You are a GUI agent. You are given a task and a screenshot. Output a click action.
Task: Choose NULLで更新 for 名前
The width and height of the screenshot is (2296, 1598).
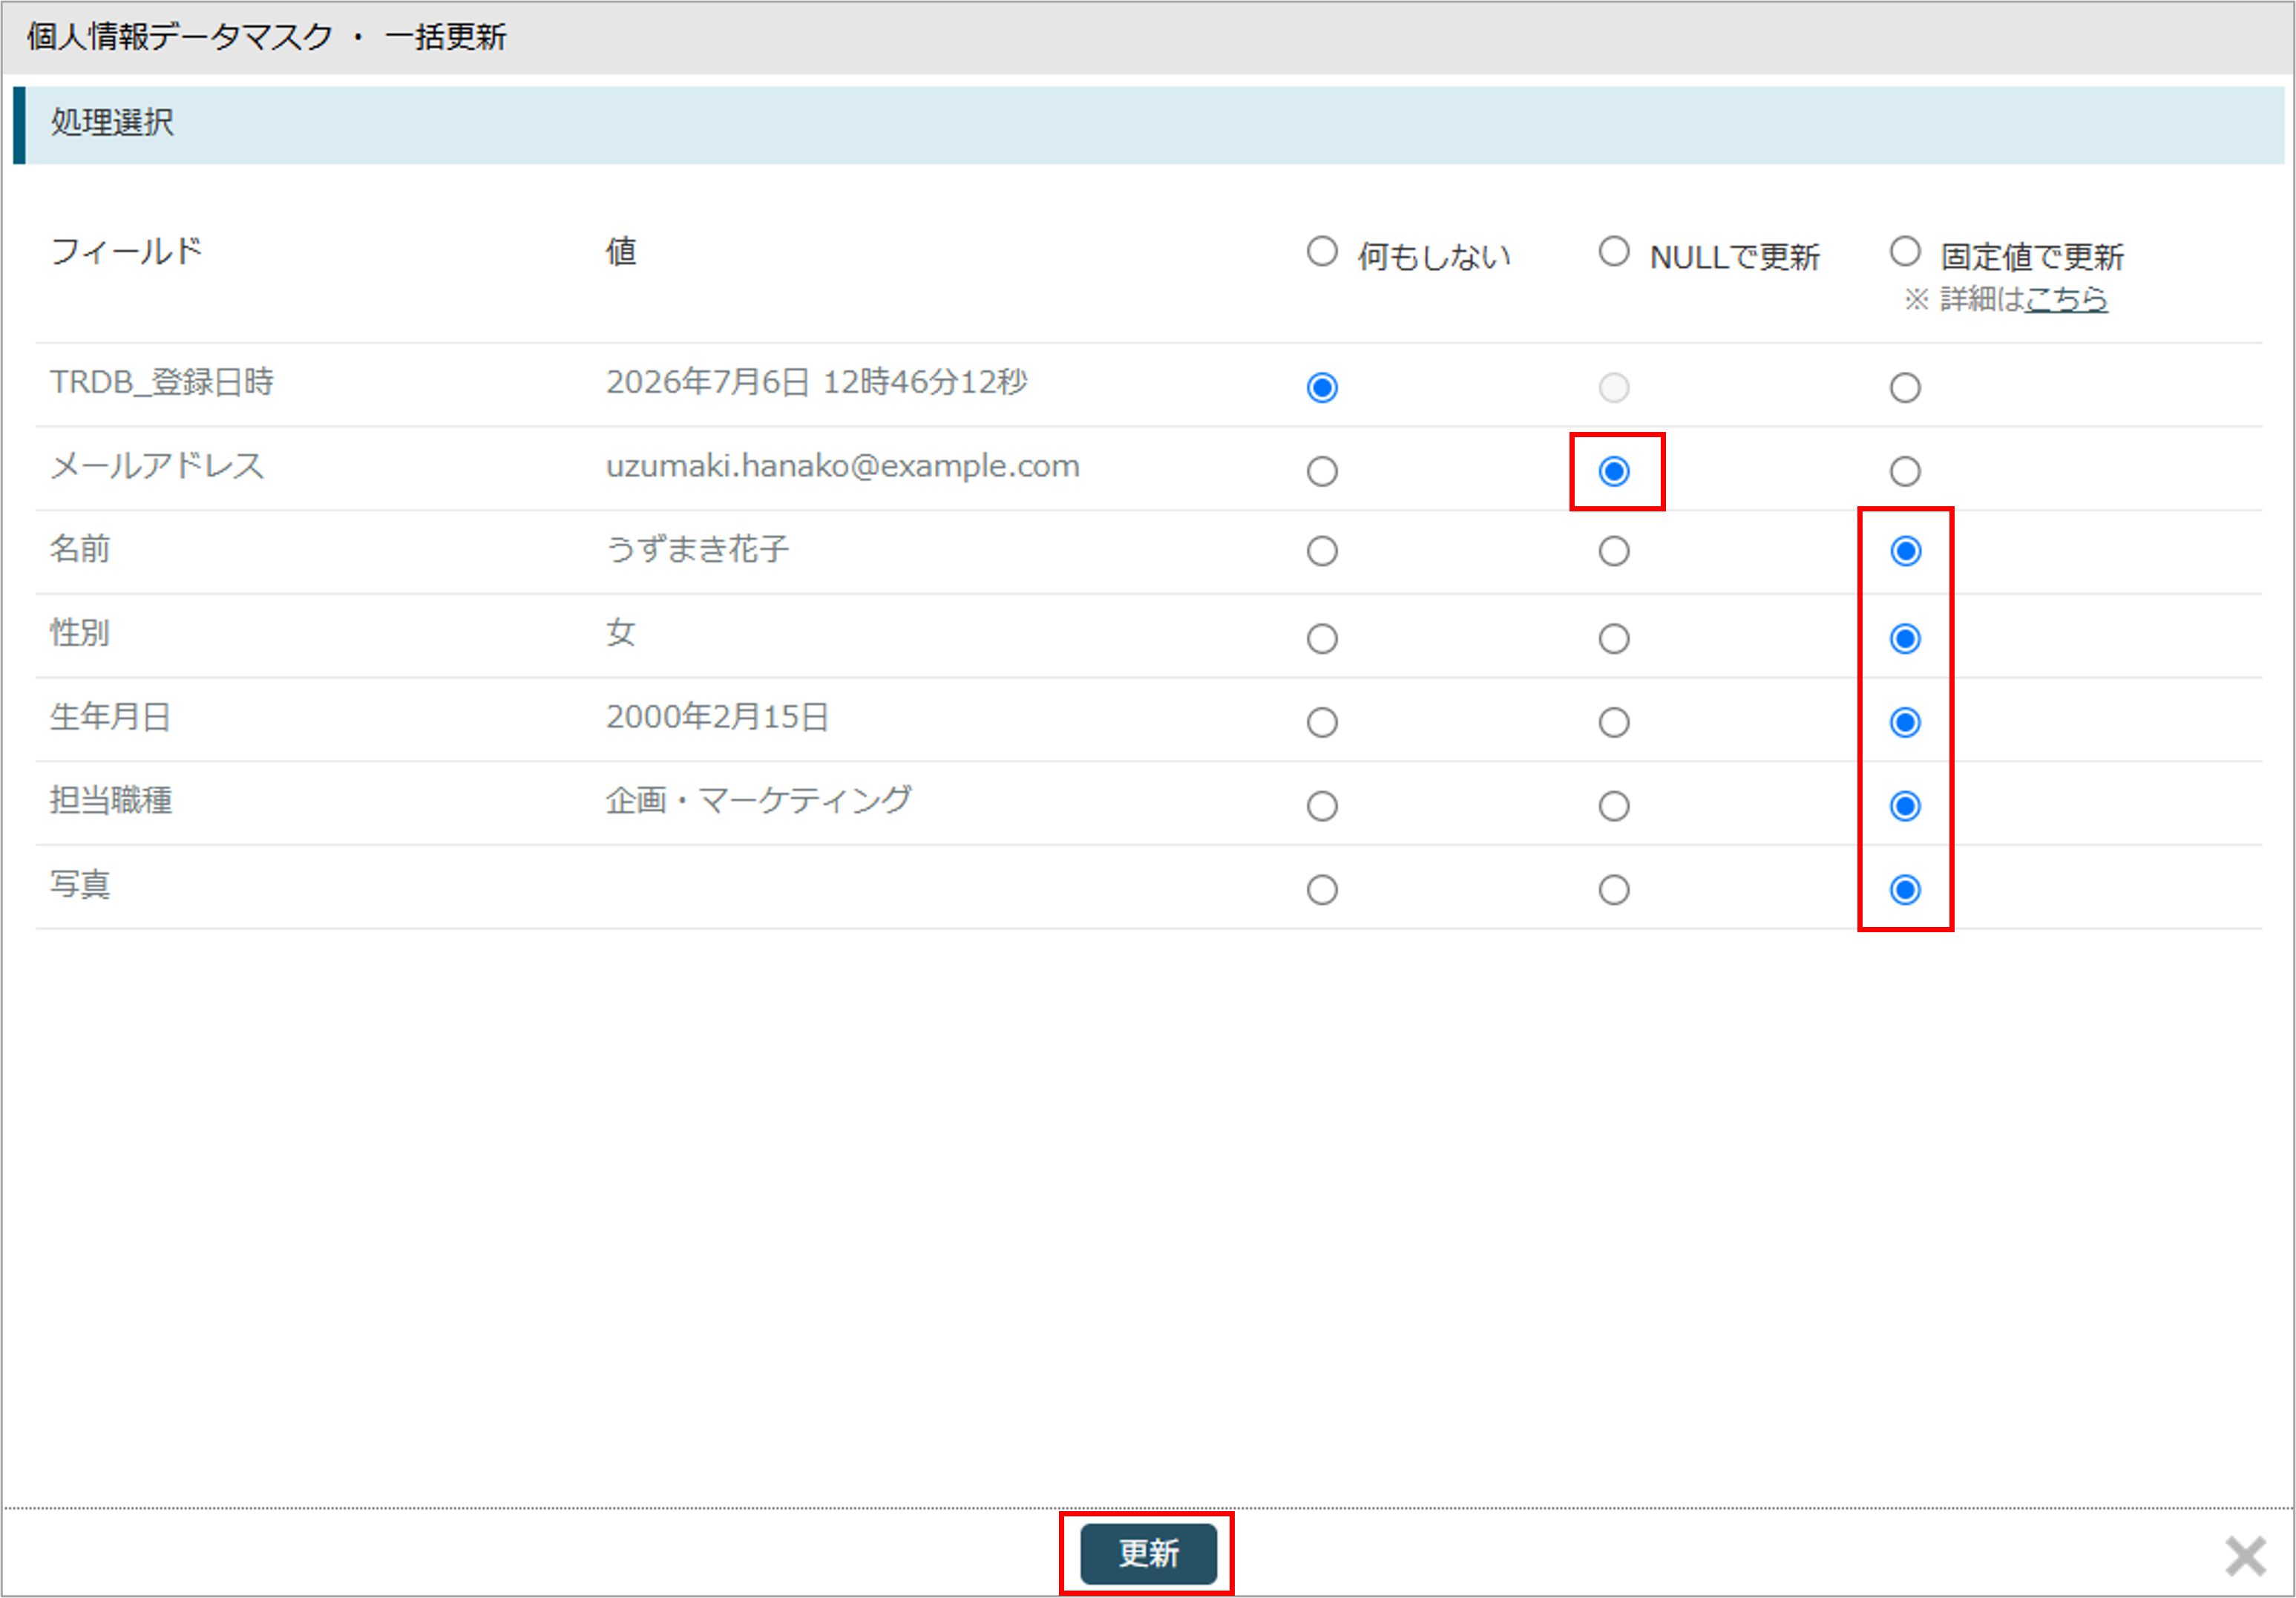pos(1614,551)
